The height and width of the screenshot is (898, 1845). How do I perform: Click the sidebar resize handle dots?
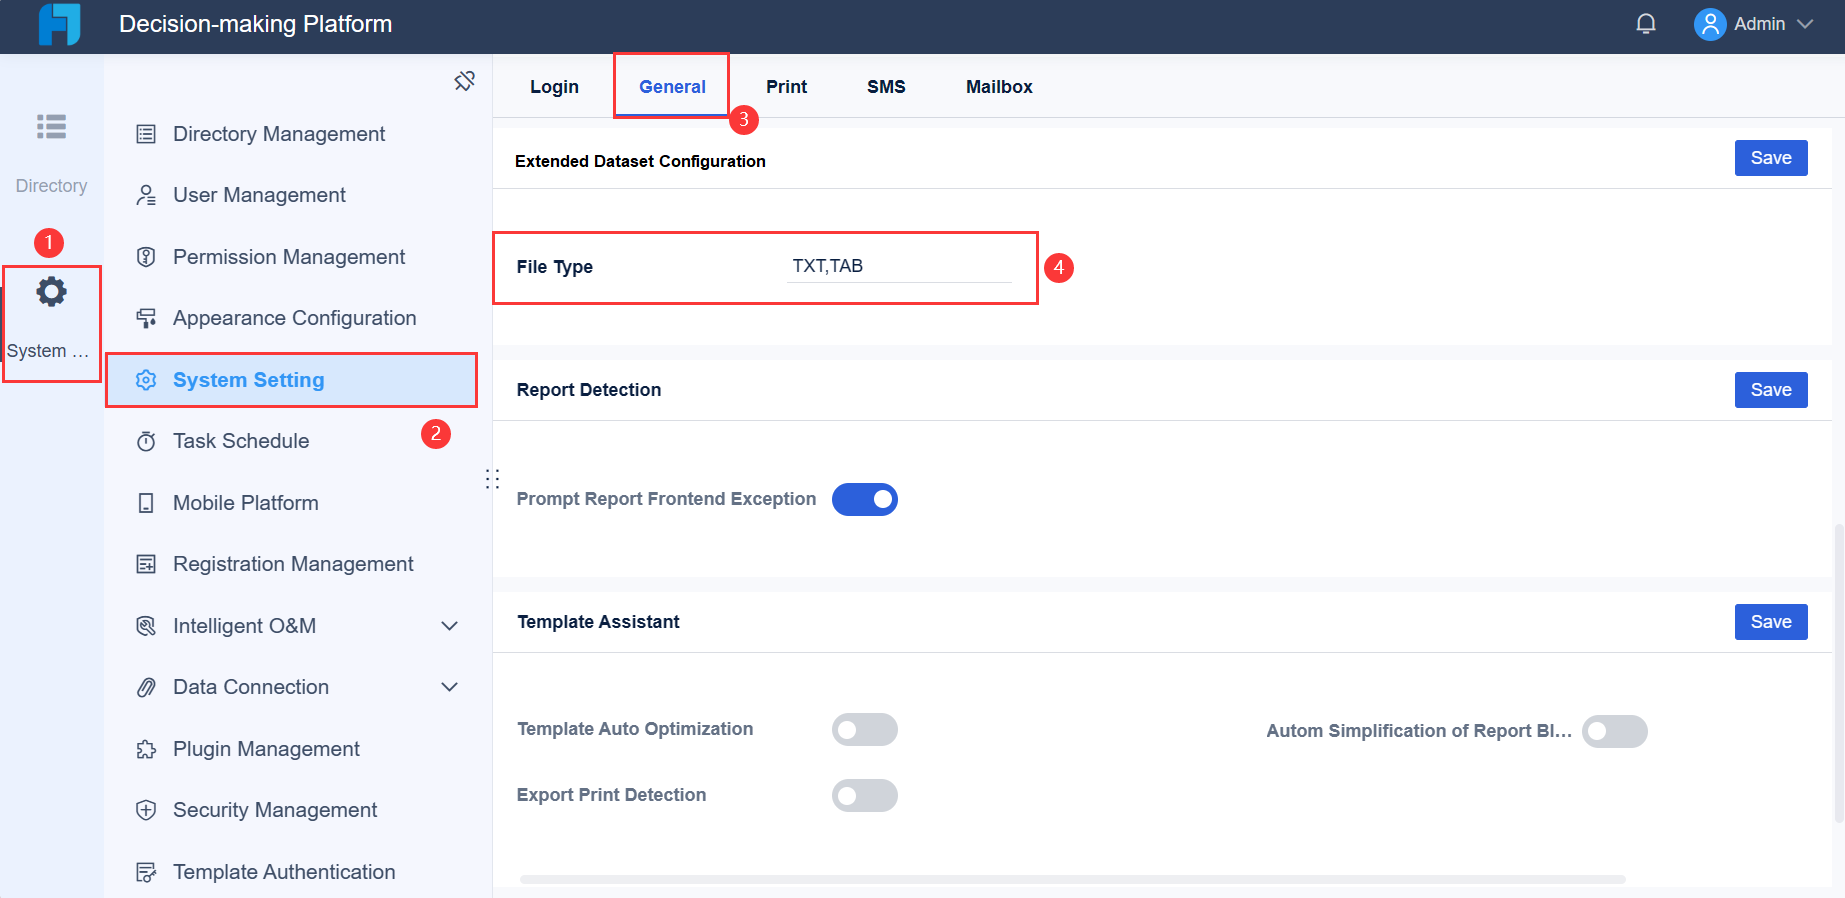(x=492, y=479)
